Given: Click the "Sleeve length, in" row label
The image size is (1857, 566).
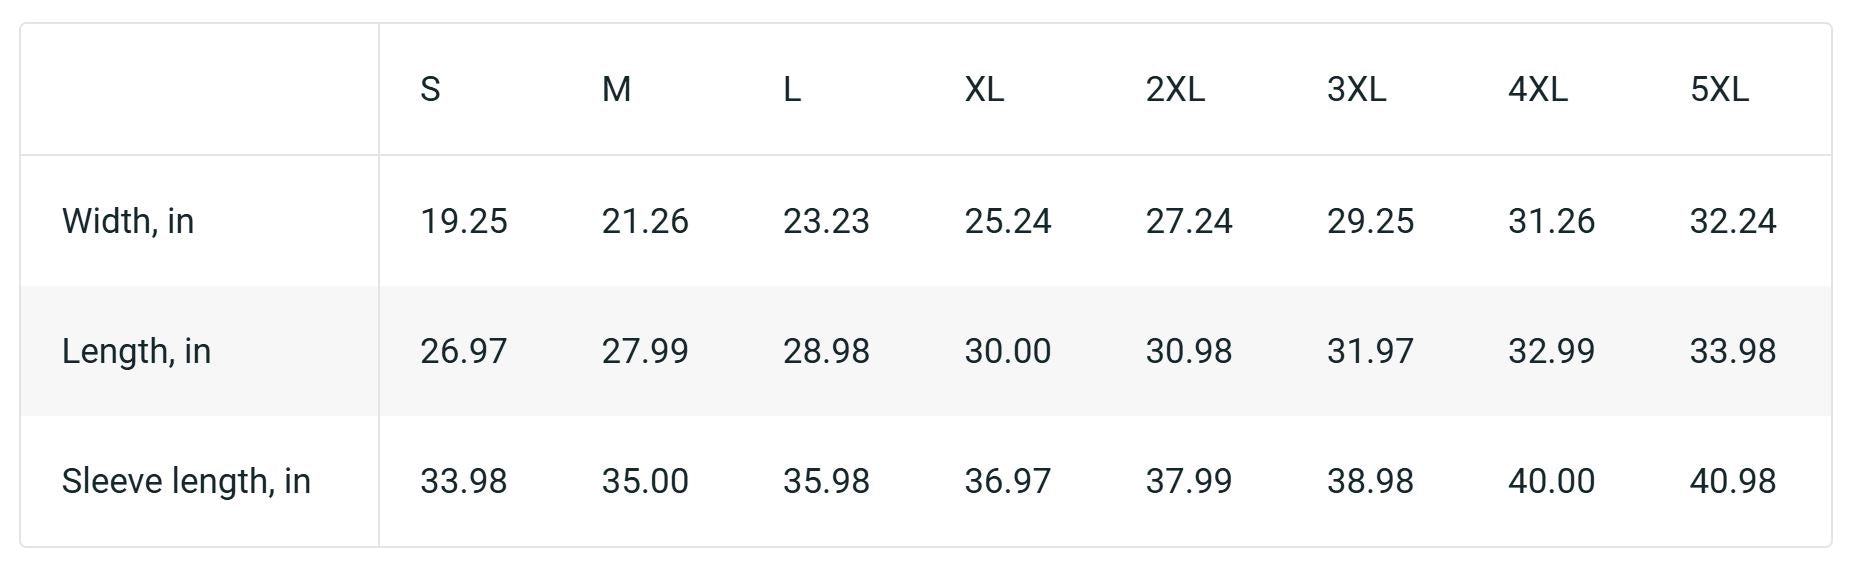Looking at the screenshot, I should point(186,481).
